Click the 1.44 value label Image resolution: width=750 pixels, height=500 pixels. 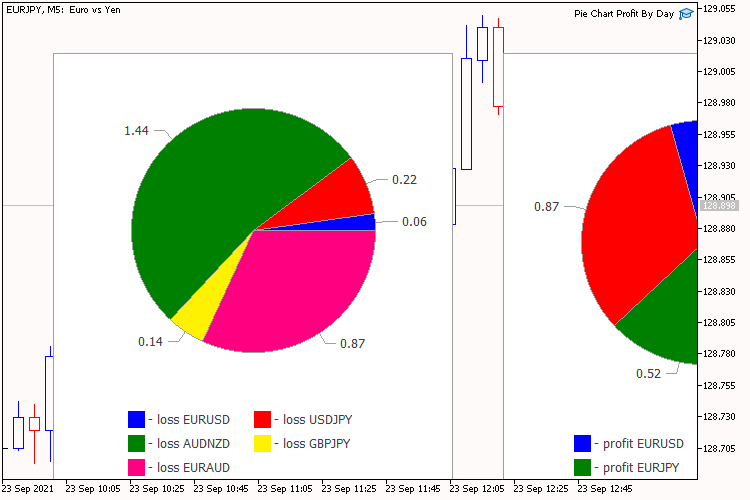136,131
